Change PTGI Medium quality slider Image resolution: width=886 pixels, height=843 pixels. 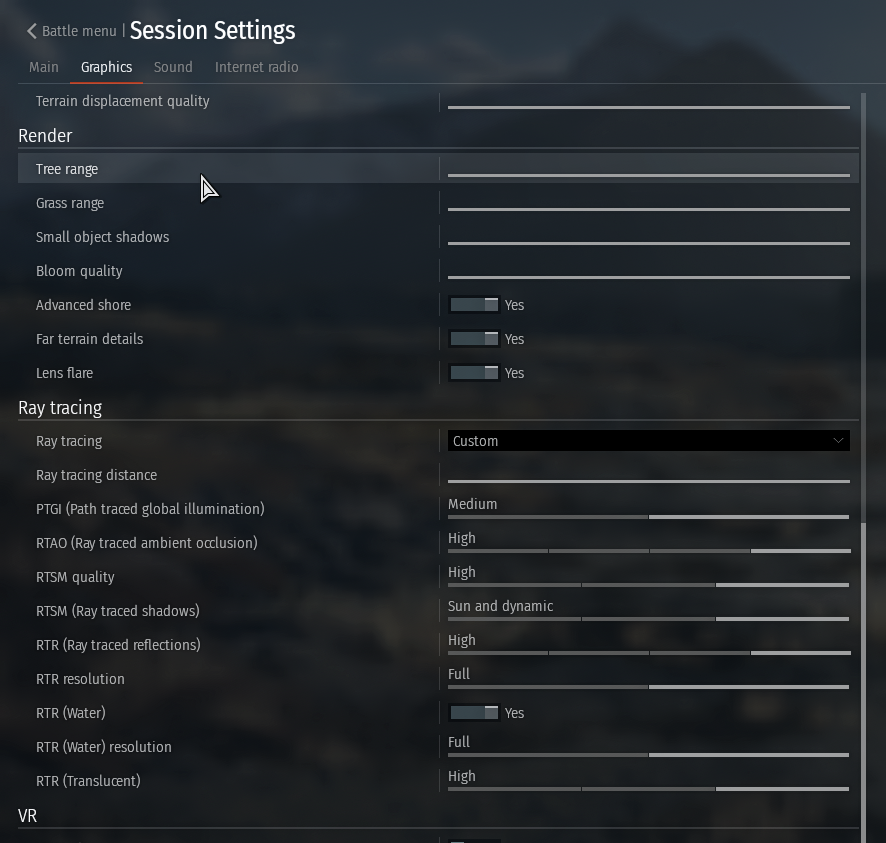coord(649,517)
